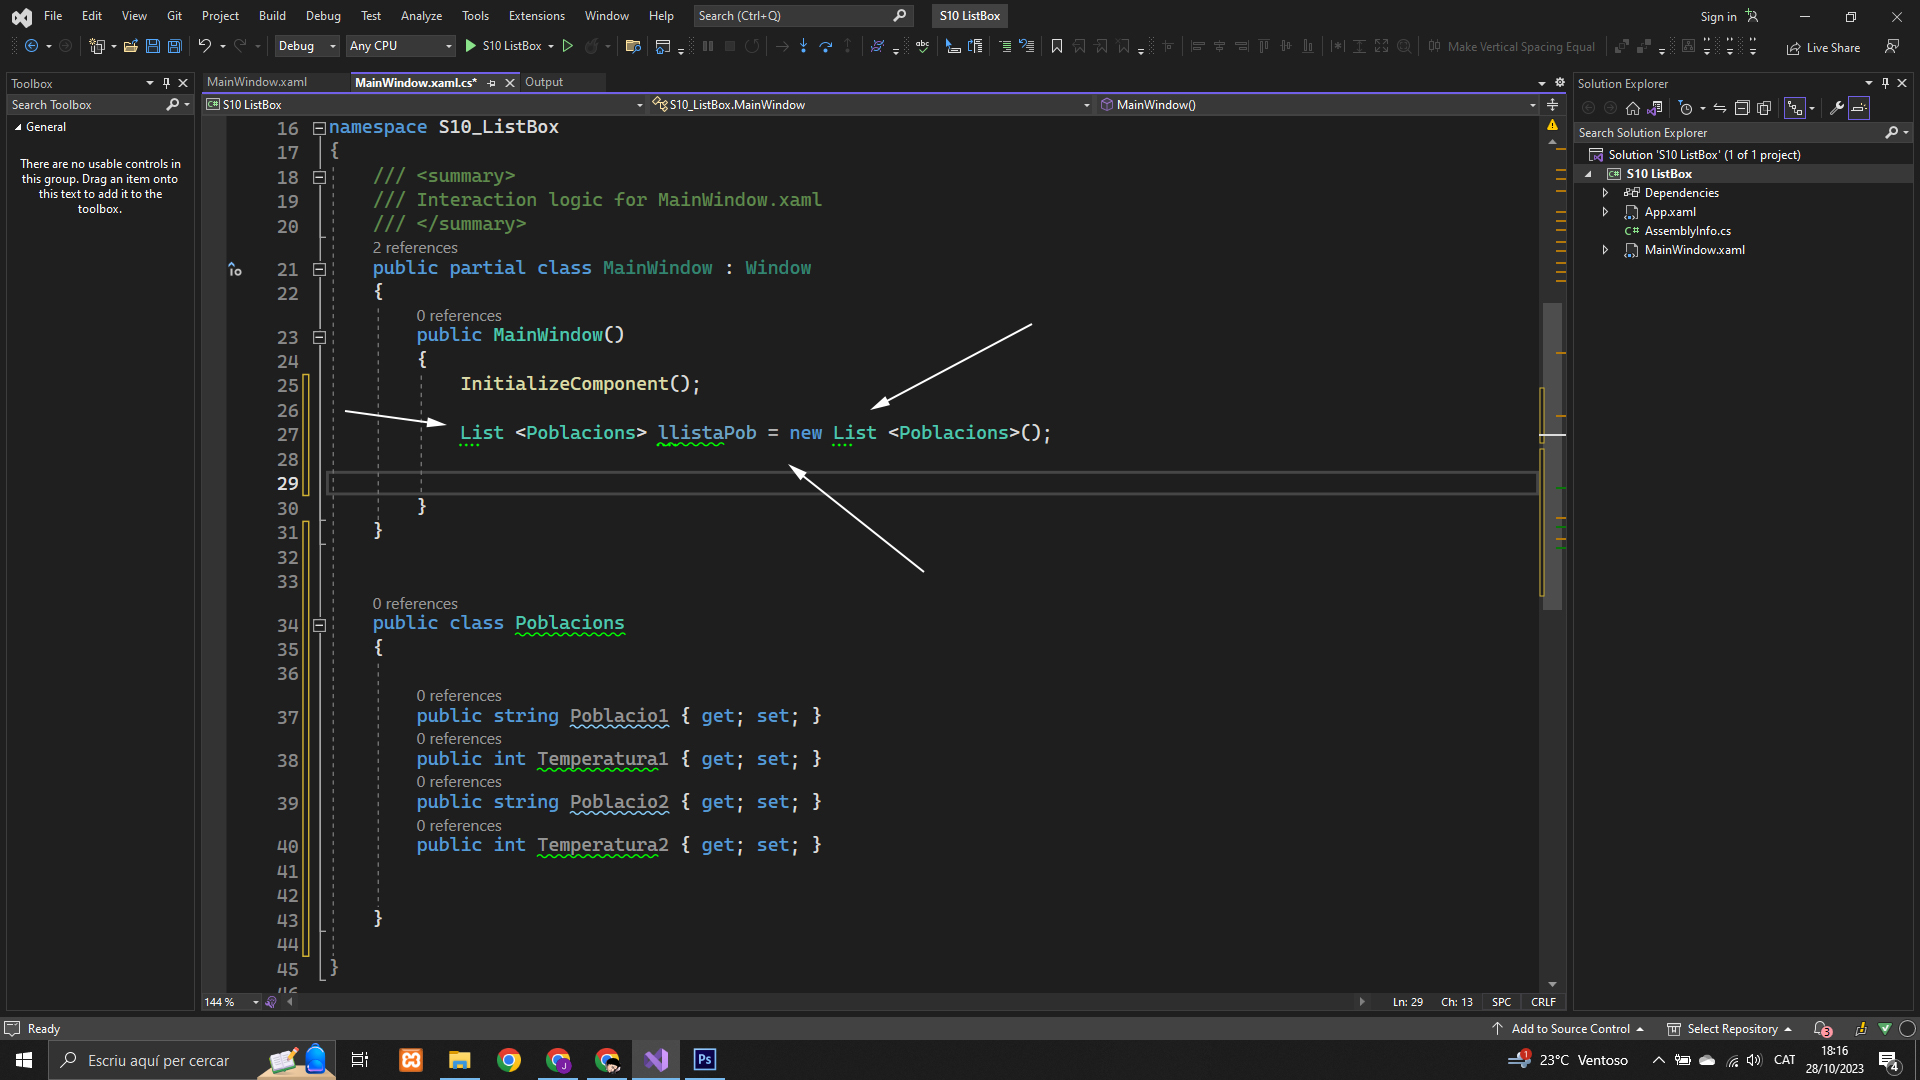Switch to the MainWindow.xaml tab

pyautogui.click(x=257, y=82)
